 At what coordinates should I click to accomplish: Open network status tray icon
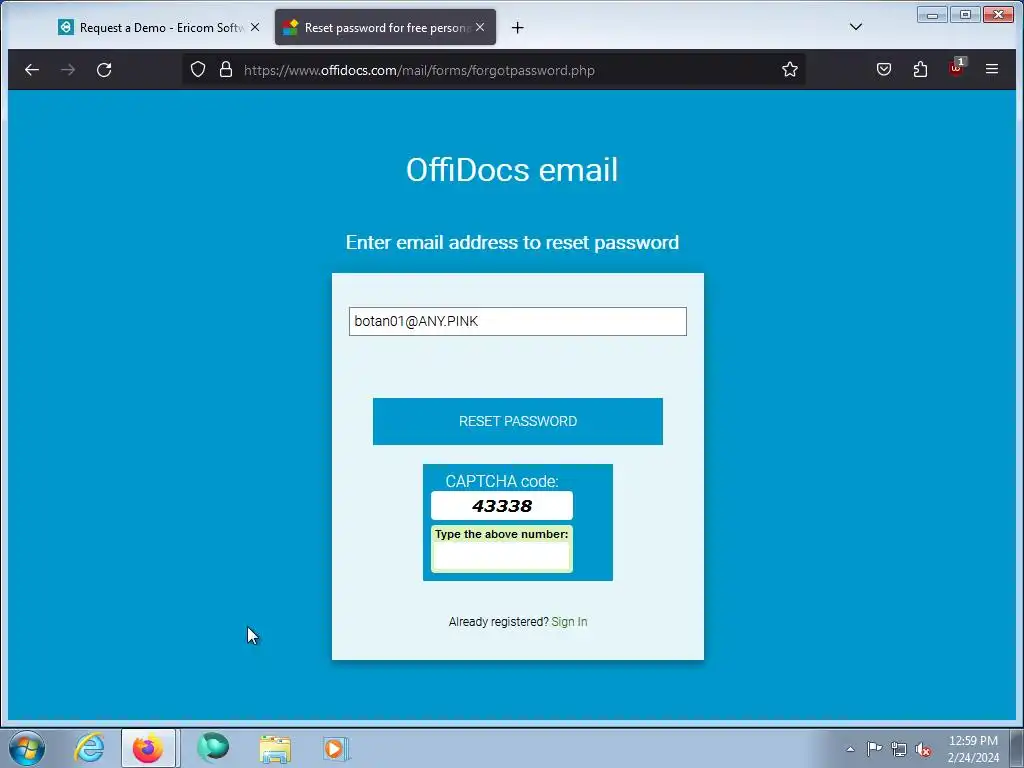tap(899, 750)
